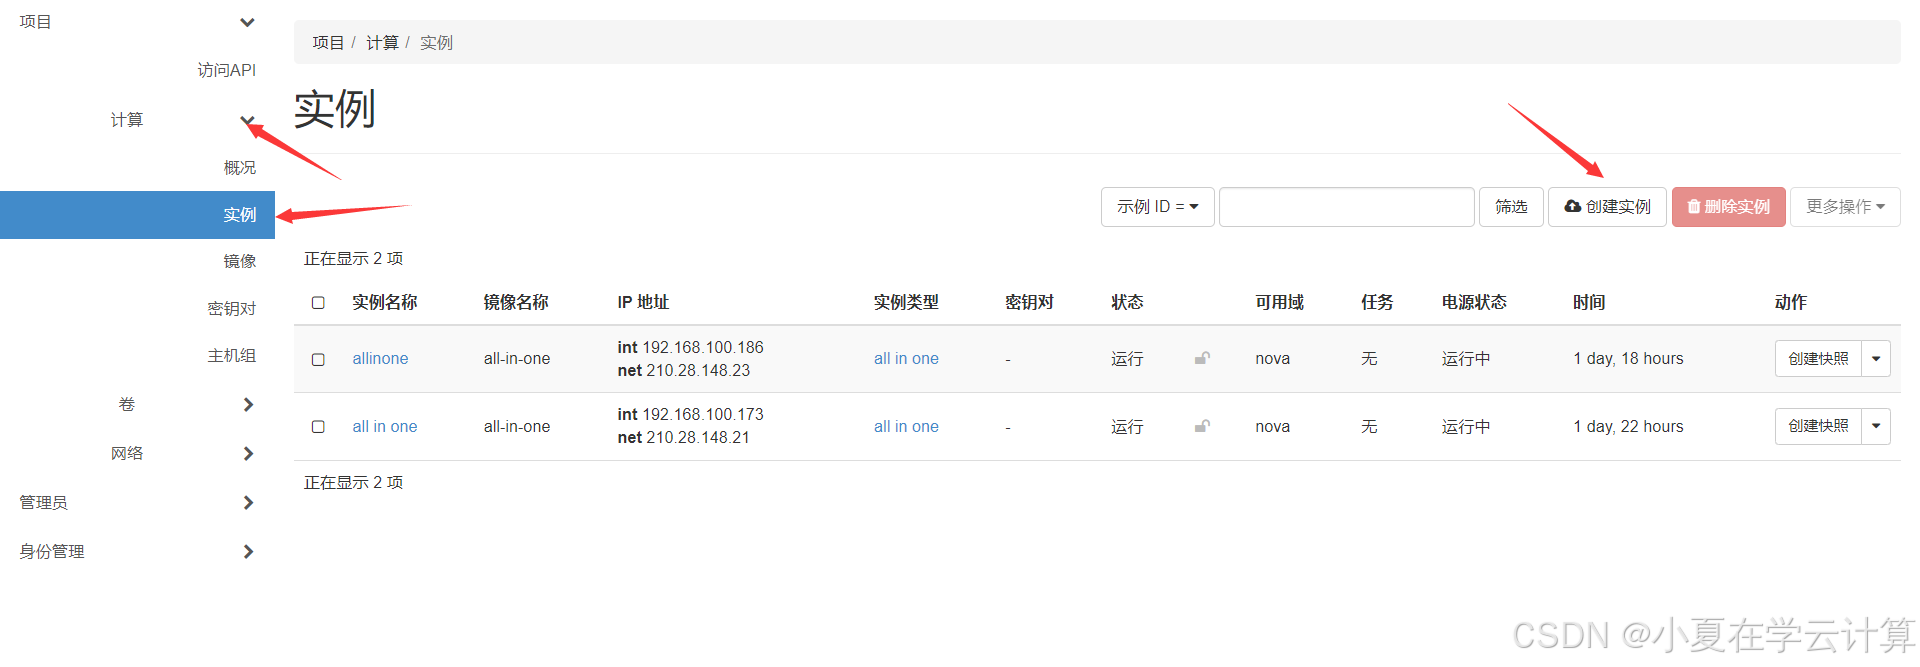Click the 实例类型 column header

click(x=906, y=302)
